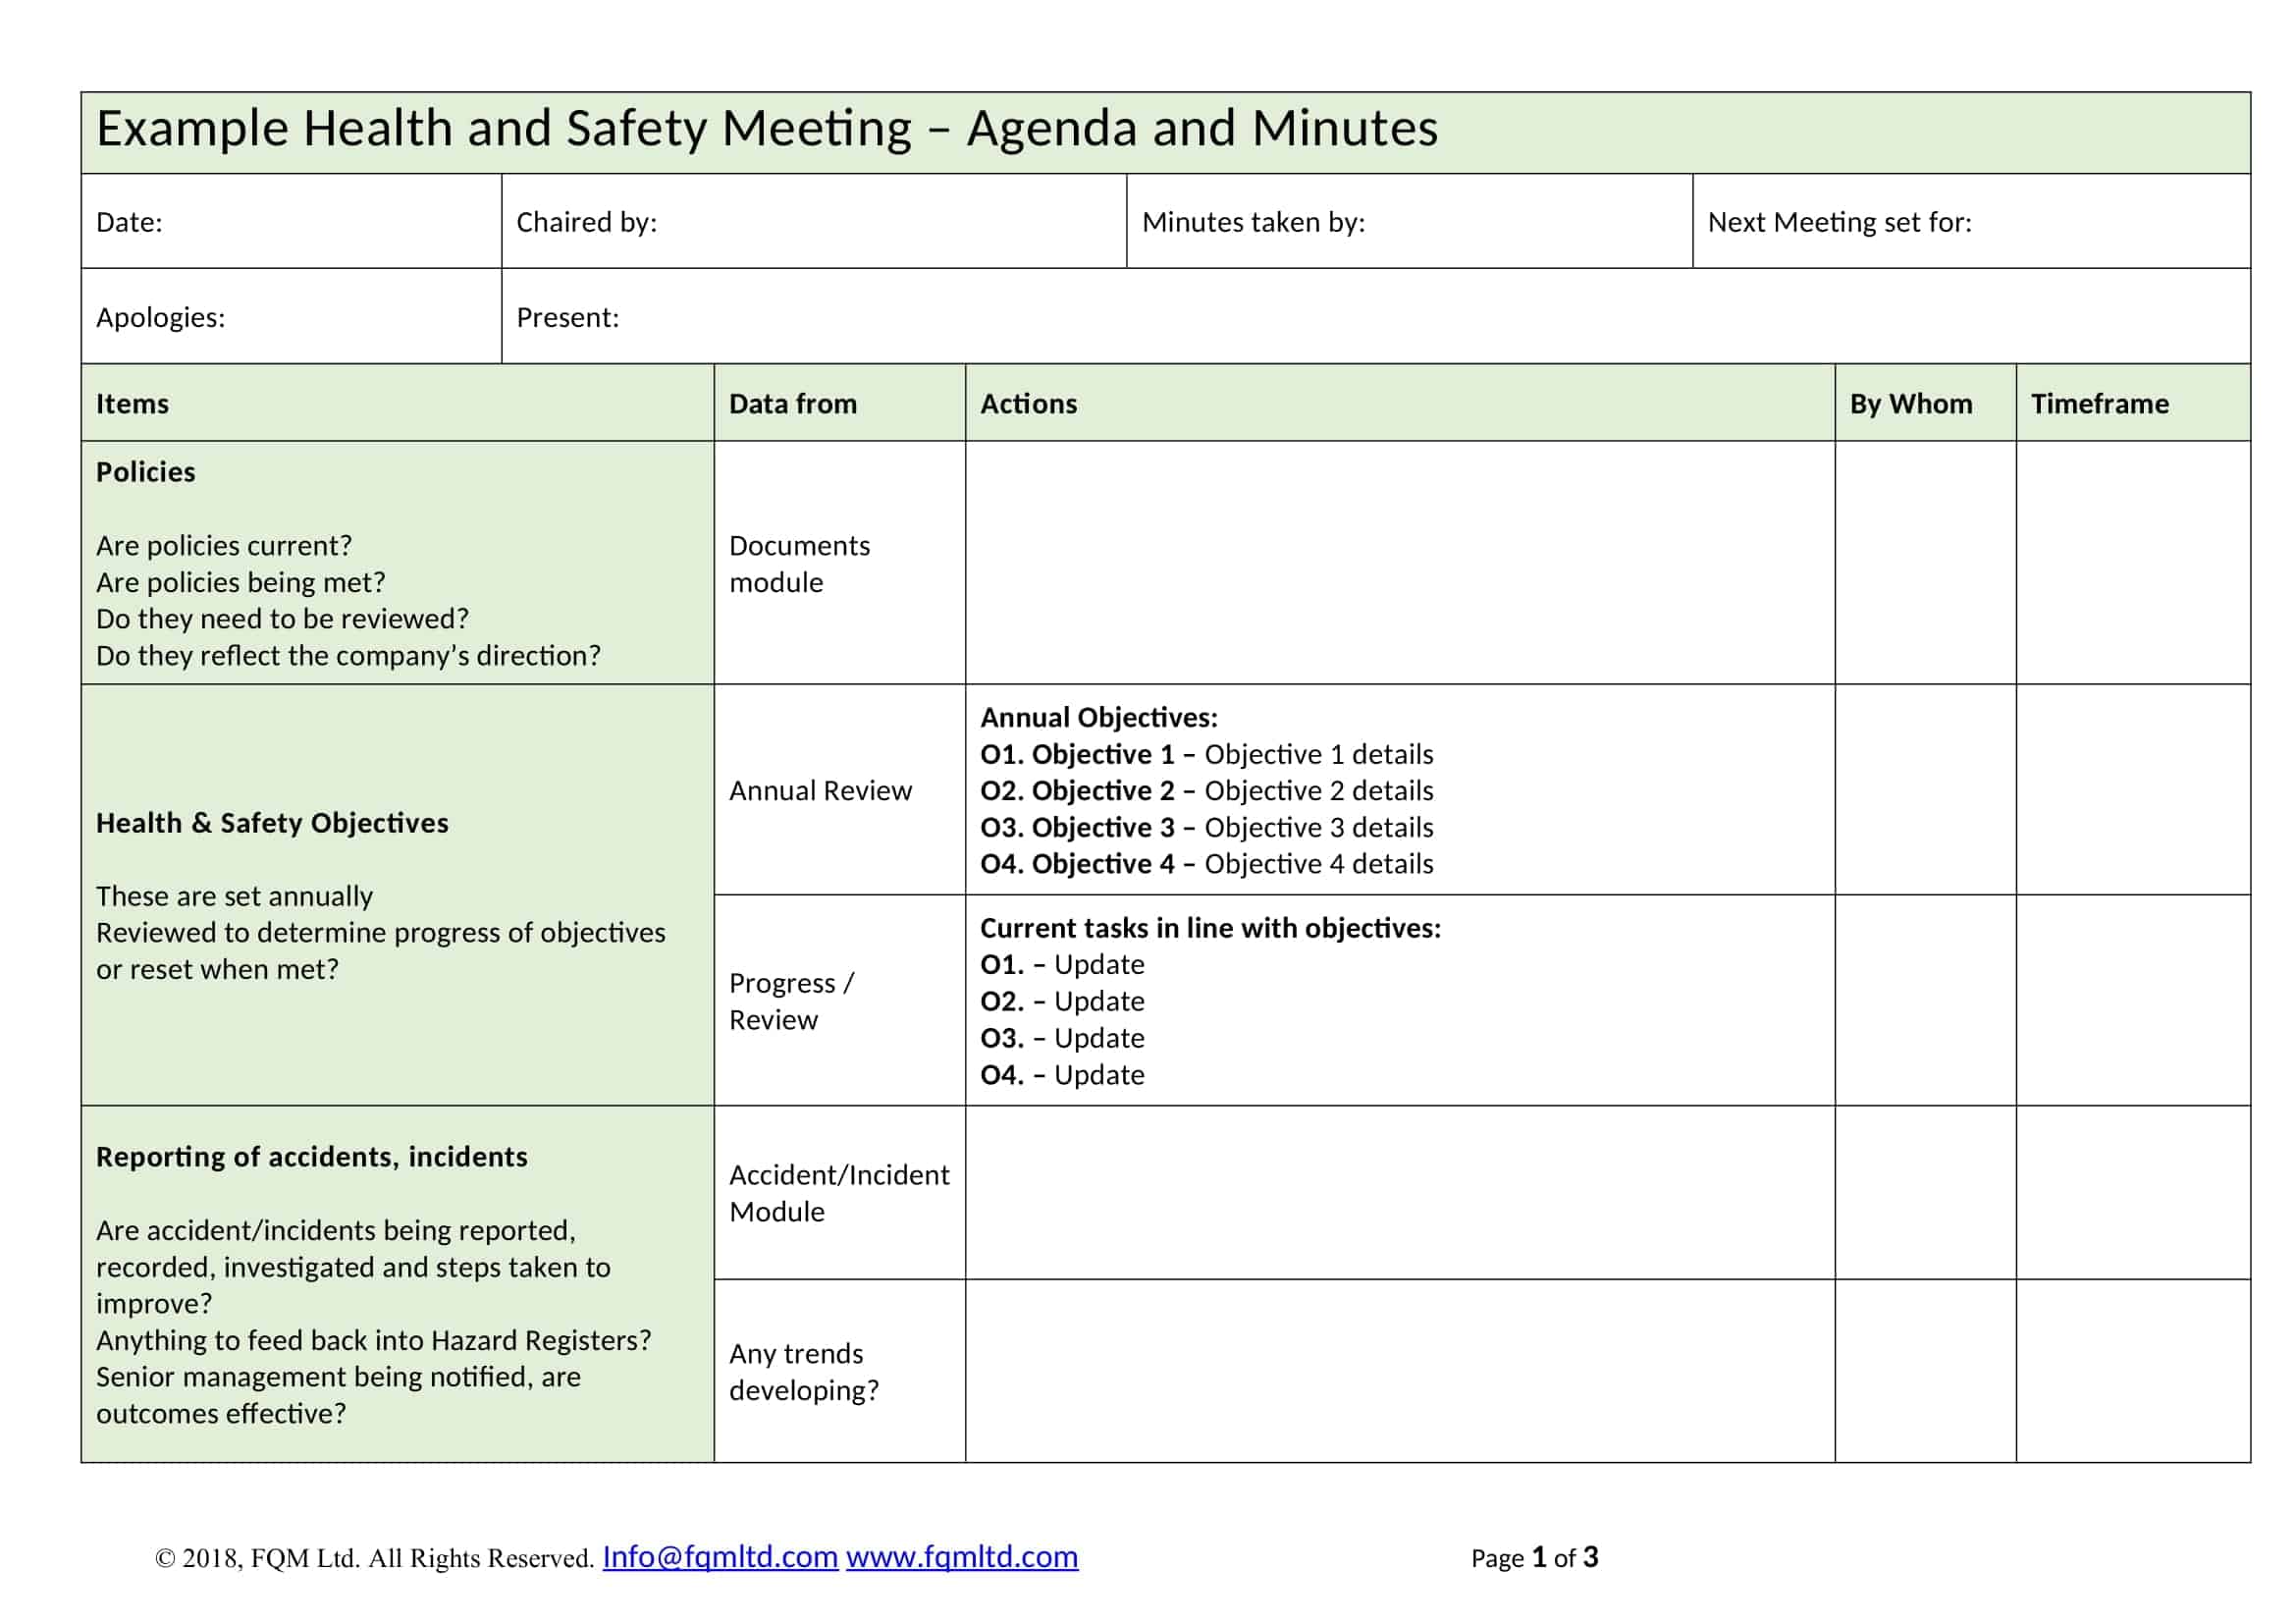Screen dimensions: 2296x1624
Task: Click the Accident/Incident Module cell
Action: click(x=838, y=1193)
